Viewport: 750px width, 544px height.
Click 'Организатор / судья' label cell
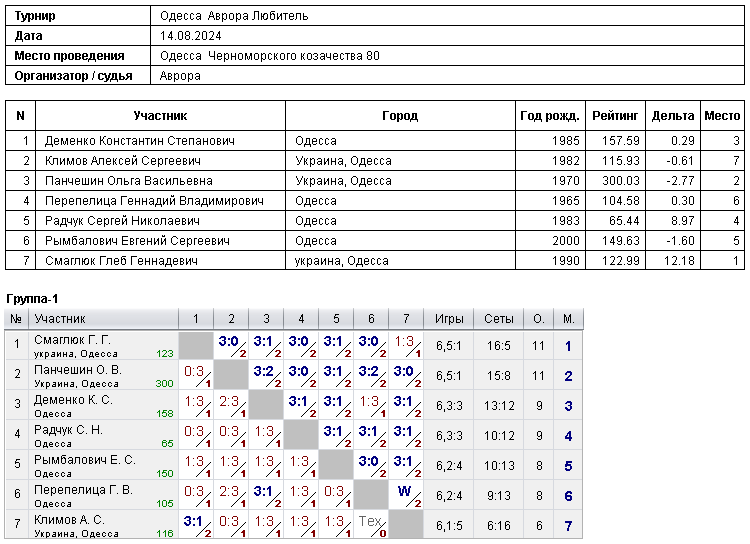coord(78,76)
